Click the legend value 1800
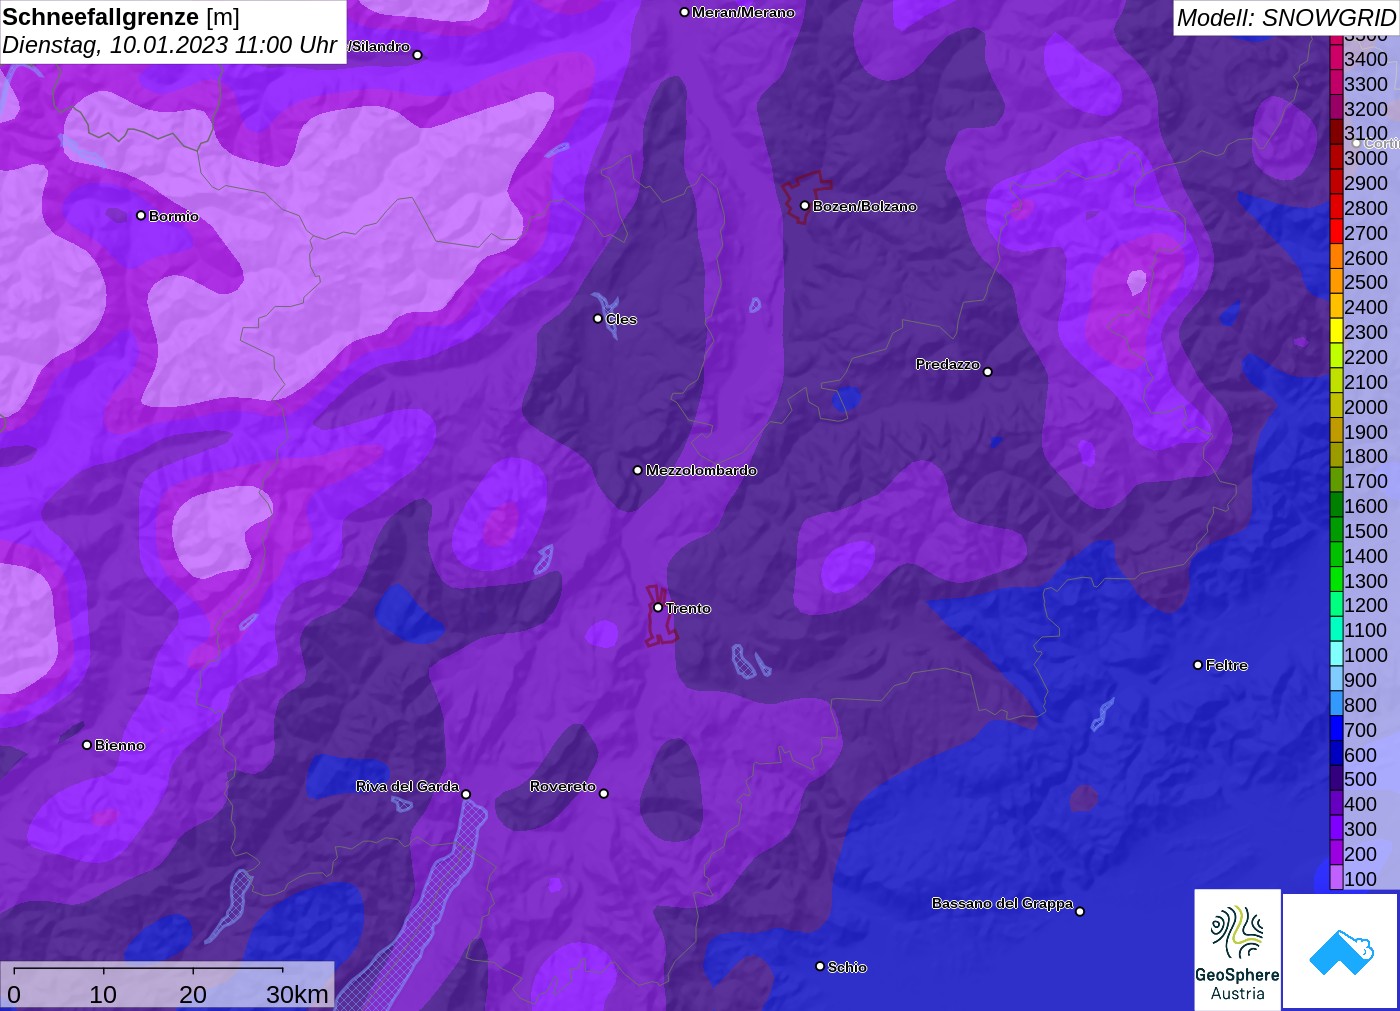Screen dimensions: 1400x1011 (1366, 456)
